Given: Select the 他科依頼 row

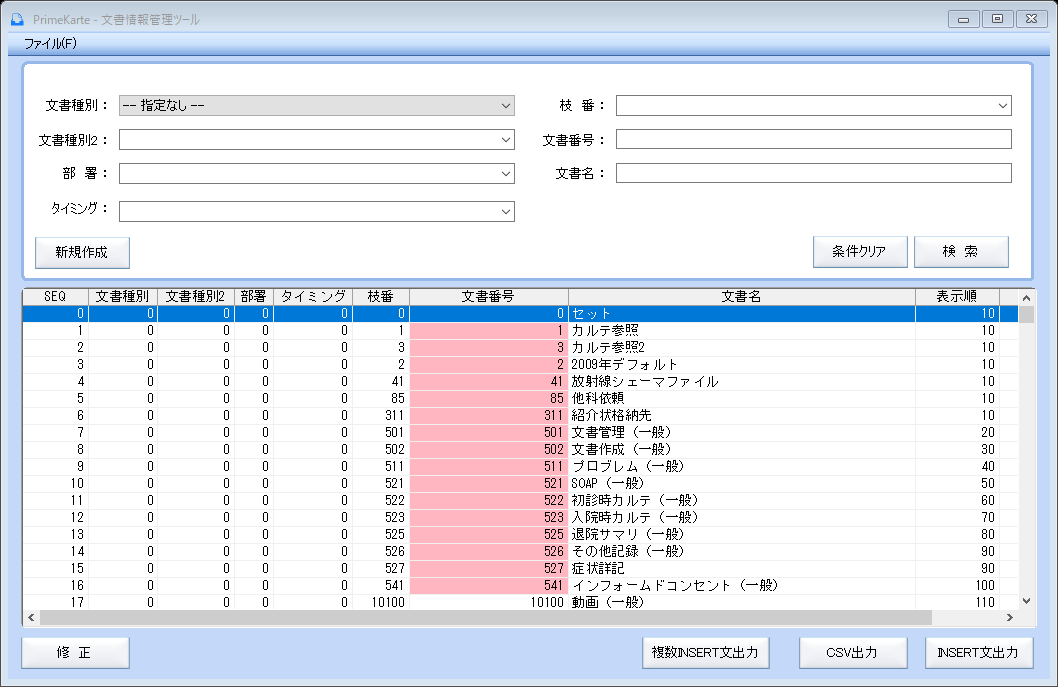Looking at the screenshot, I should click(x=520, y=398).
